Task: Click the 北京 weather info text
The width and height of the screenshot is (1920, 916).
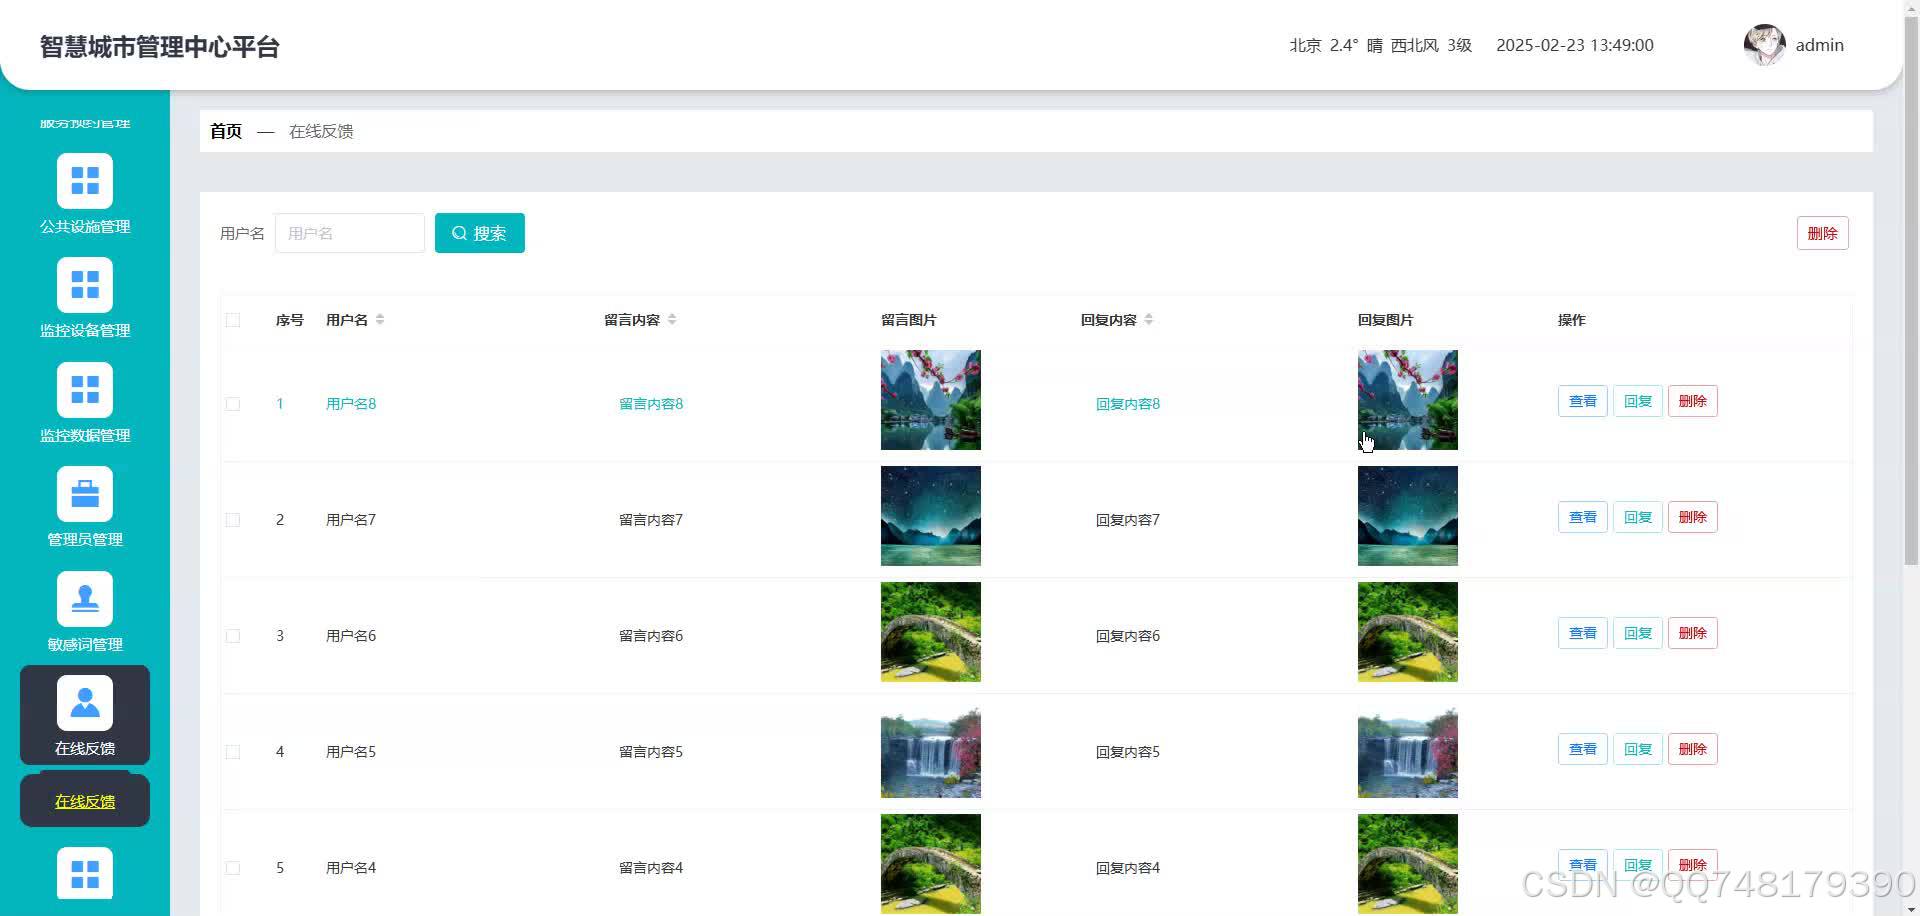Action: pyautogui.click(x=1380, y=45)
